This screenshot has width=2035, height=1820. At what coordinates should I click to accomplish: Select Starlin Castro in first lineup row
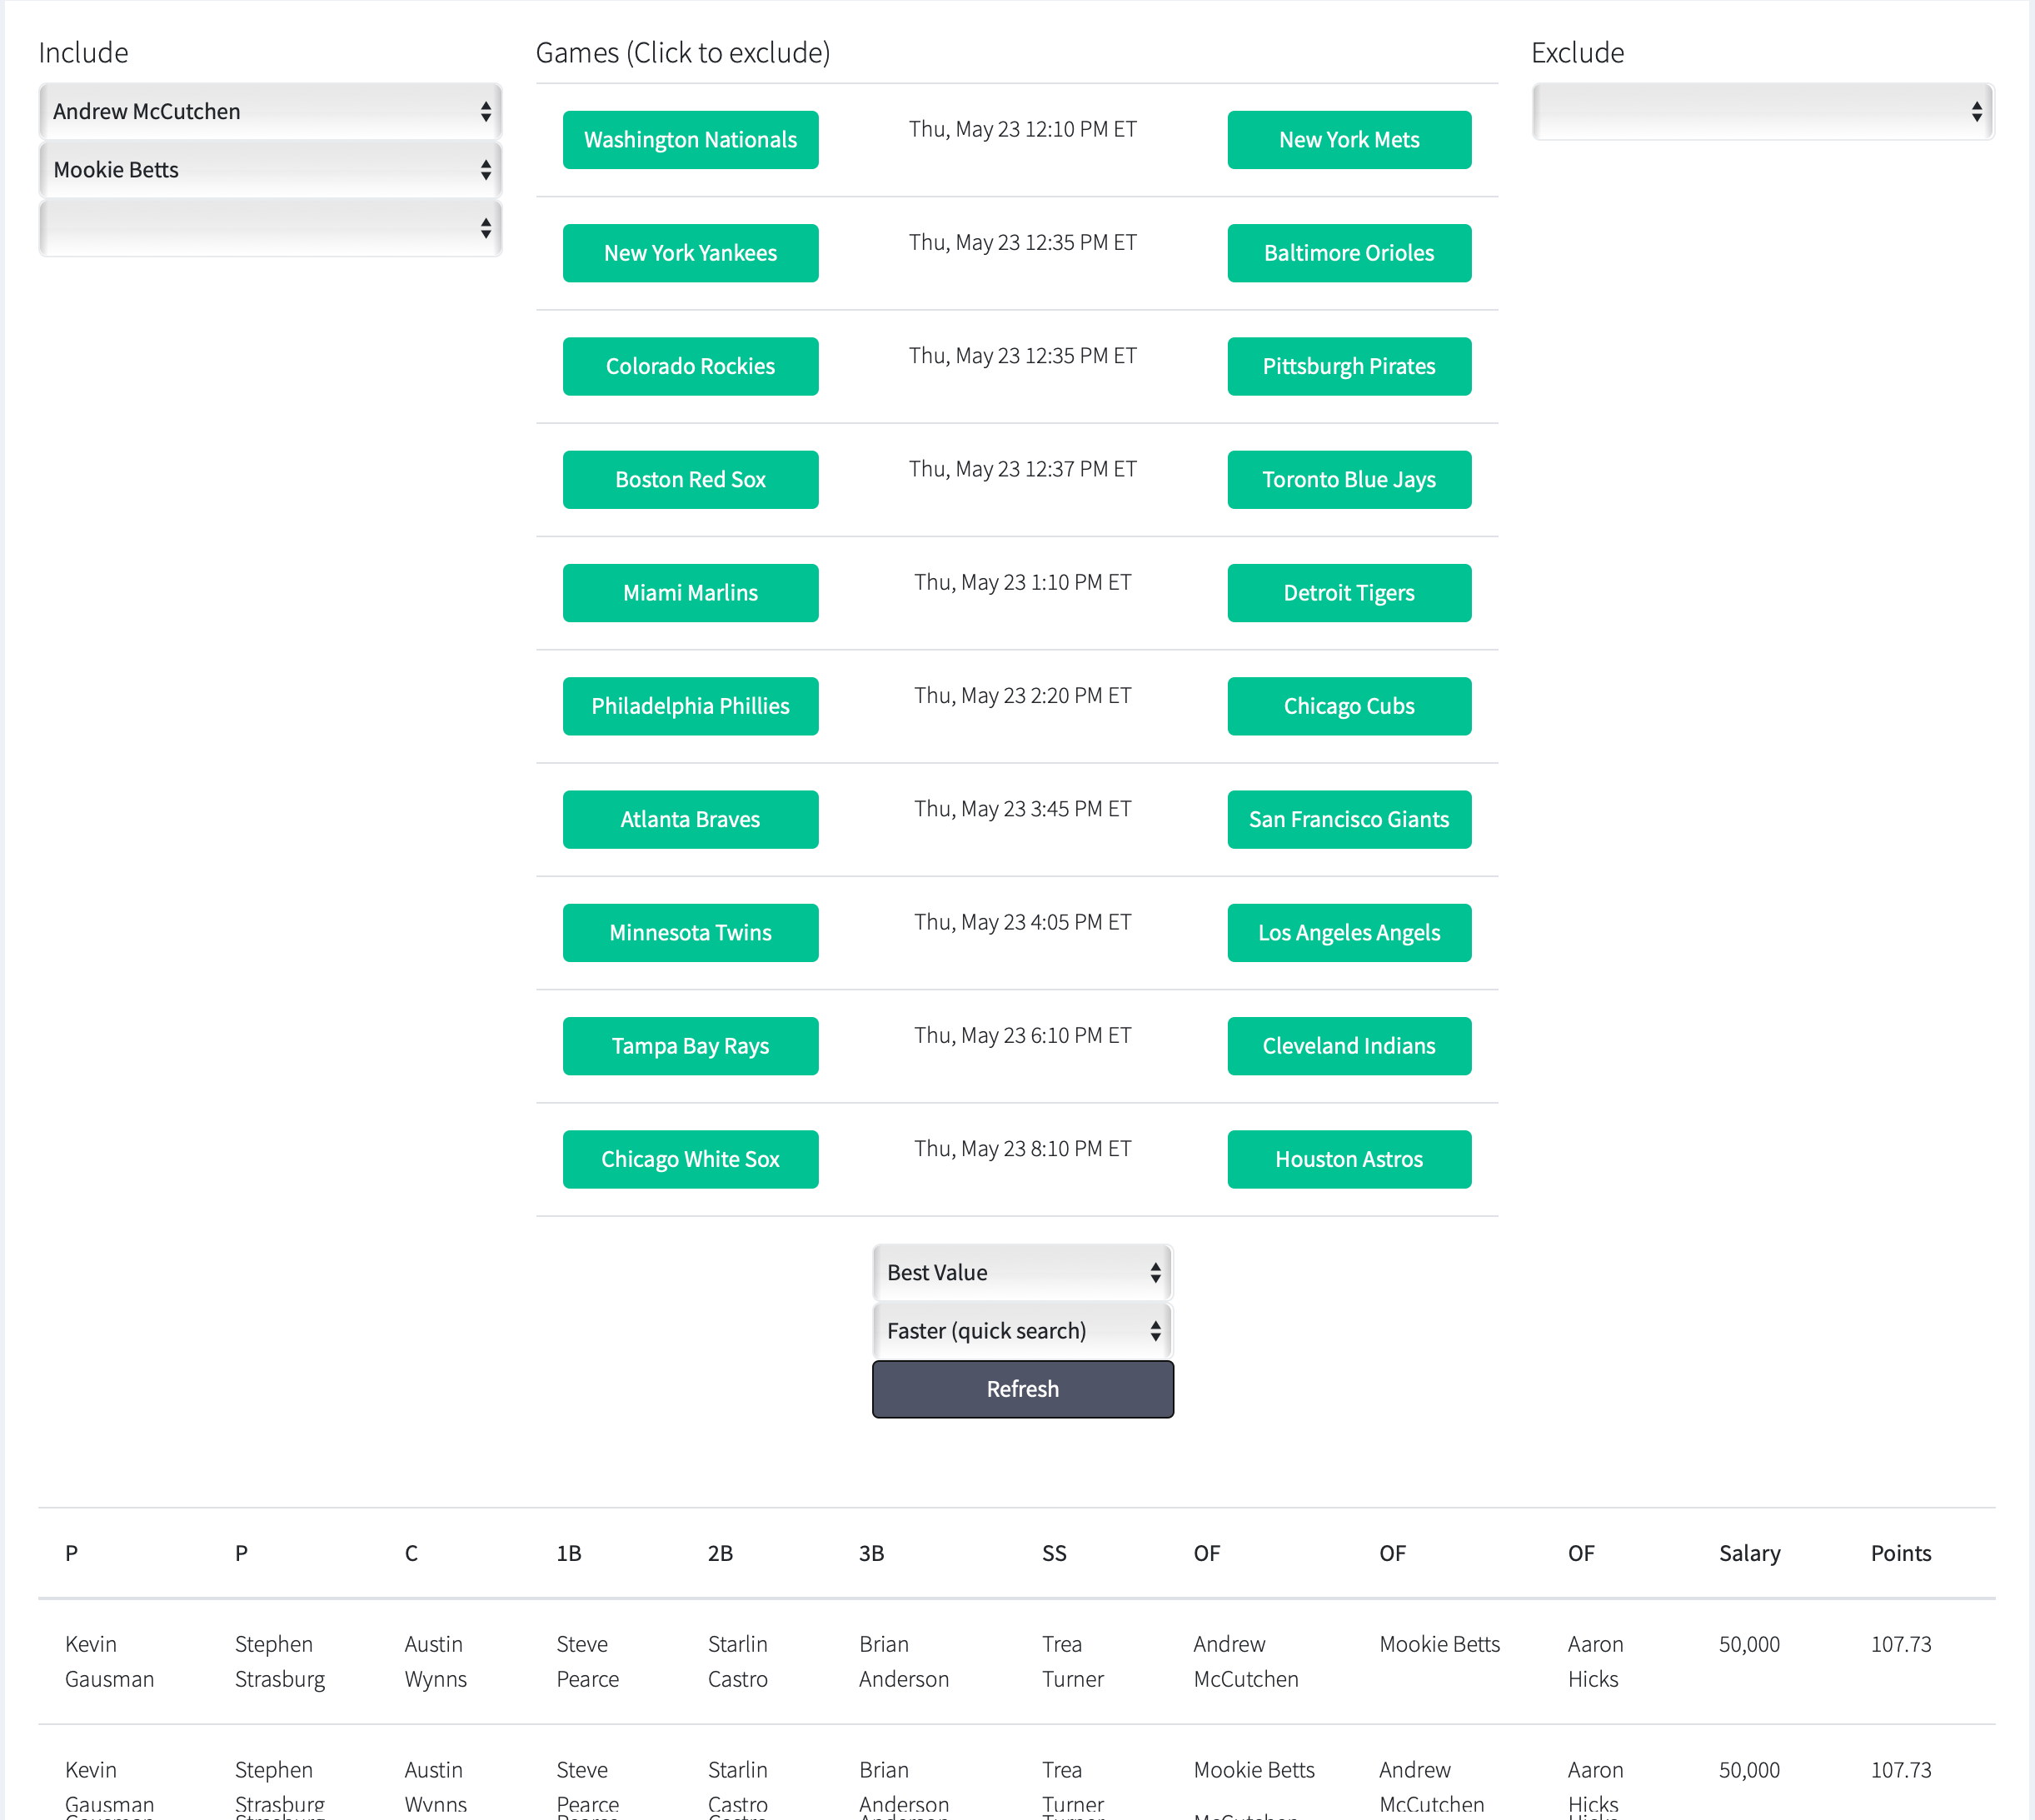point(737,1661)
